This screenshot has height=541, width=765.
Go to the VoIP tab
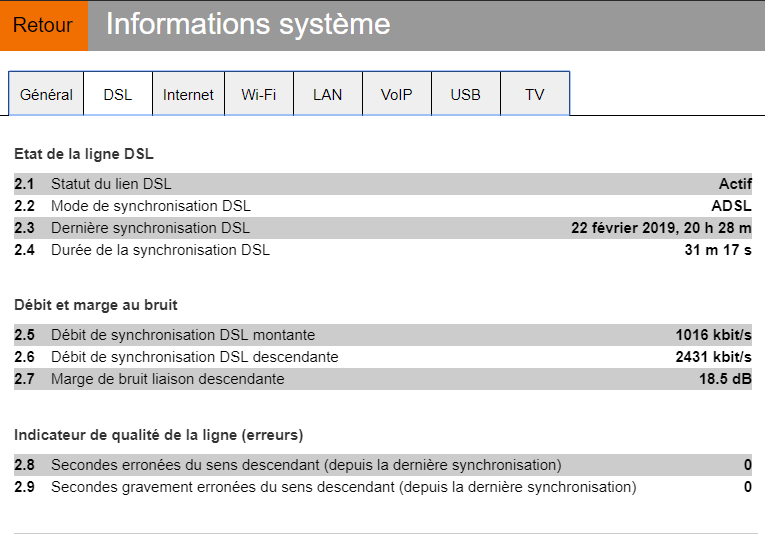click(396, 95)
